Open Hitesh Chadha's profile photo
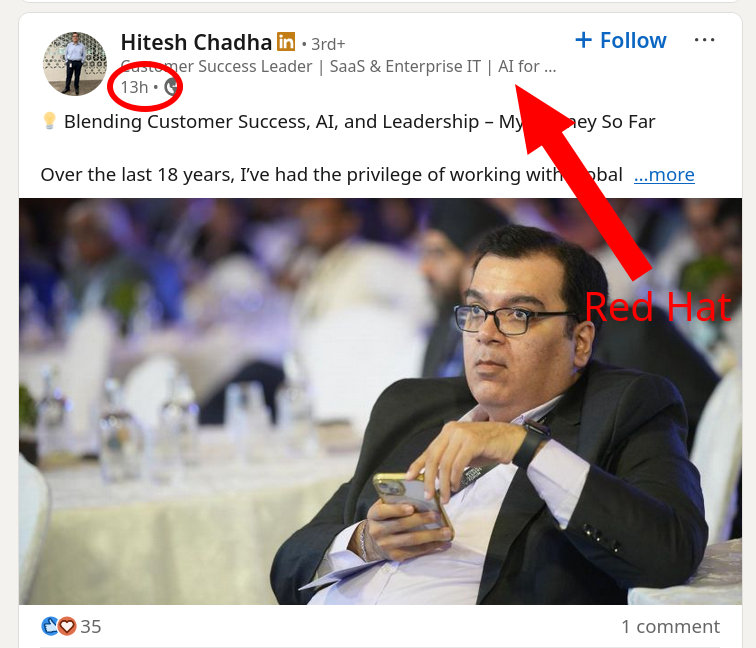756x648 pixels. pyautogui.click(x=75, y=64)
